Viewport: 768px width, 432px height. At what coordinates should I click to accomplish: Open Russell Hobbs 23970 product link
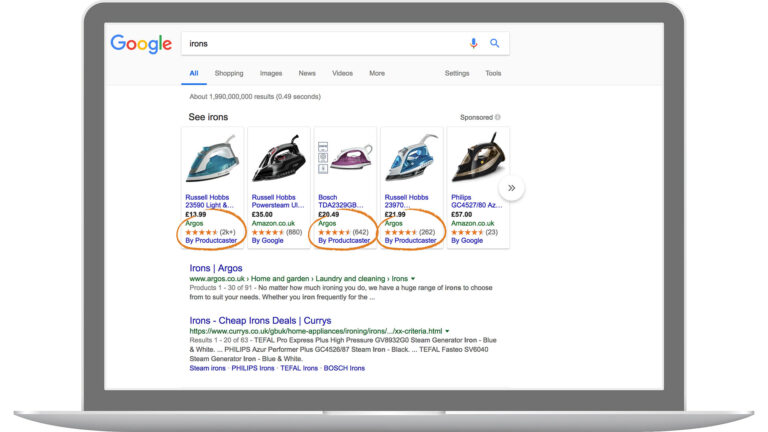click(406, 201)
